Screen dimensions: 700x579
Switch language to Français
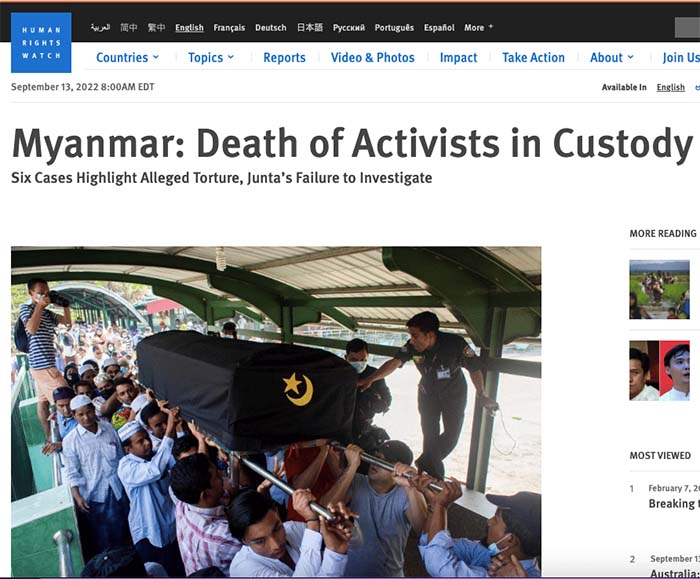pyautogui.click(x=229, y=28)
